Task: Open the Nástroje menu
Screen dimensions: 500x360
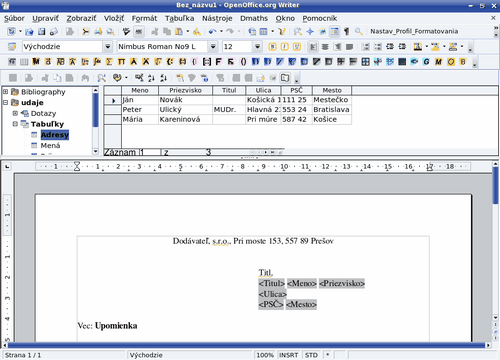Action: [x=217, y=18]
